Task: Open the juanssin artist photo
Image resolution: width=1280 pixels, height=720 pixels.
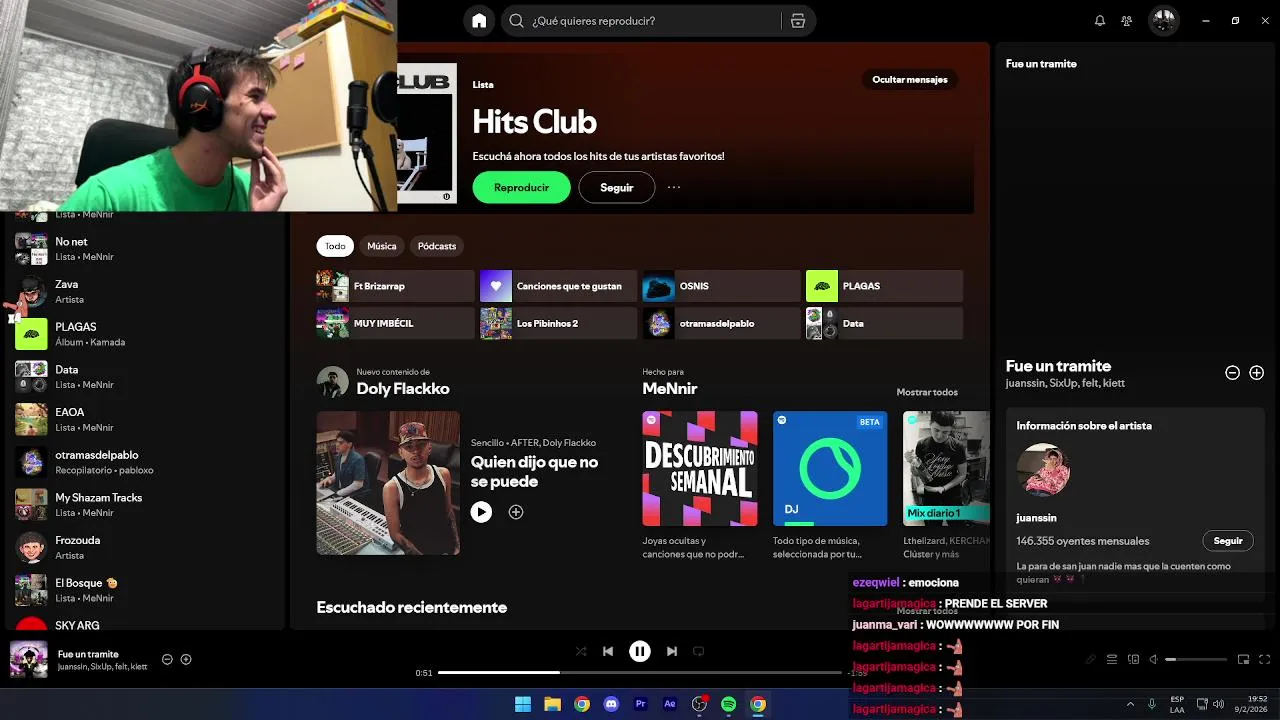Action: (1043, 470)
